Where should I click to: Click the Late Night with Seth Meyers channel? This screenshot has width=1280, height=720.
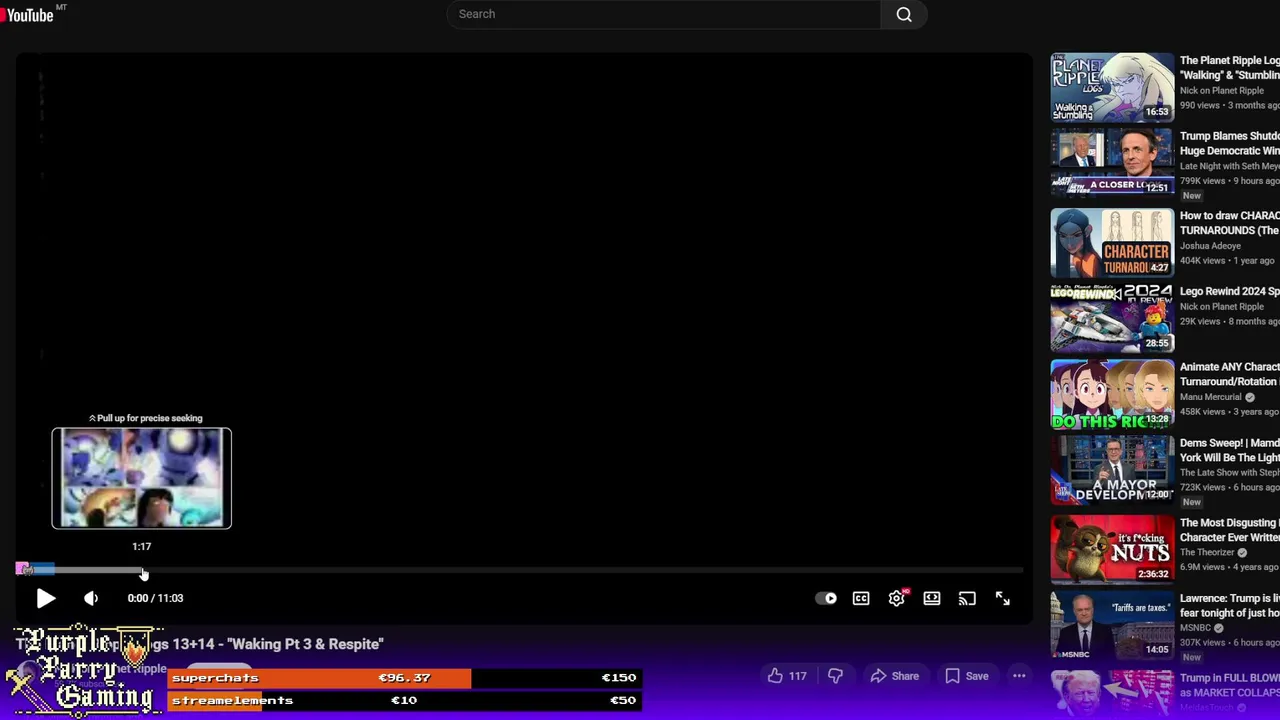pos(1230,166)
